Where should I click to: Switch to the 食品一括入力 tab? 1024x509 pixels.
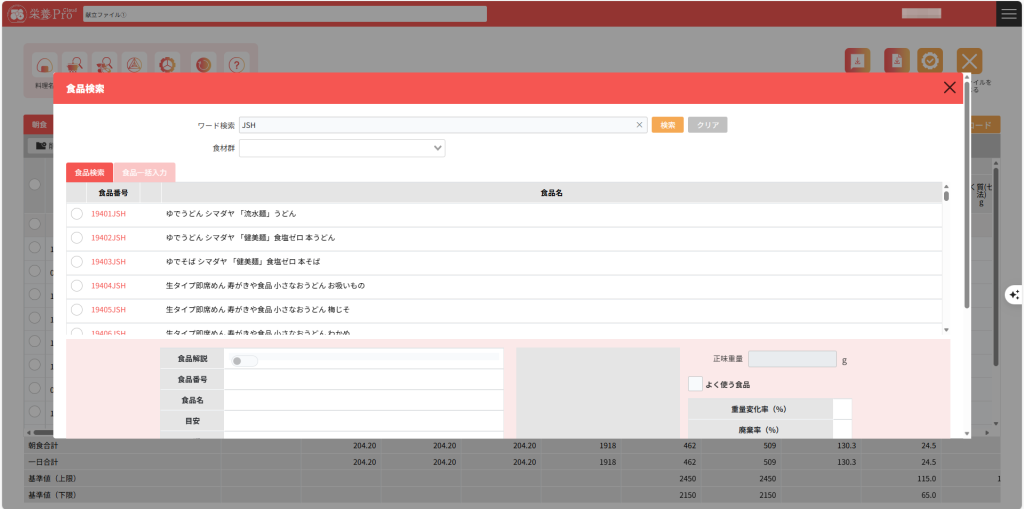click(145, 172)
